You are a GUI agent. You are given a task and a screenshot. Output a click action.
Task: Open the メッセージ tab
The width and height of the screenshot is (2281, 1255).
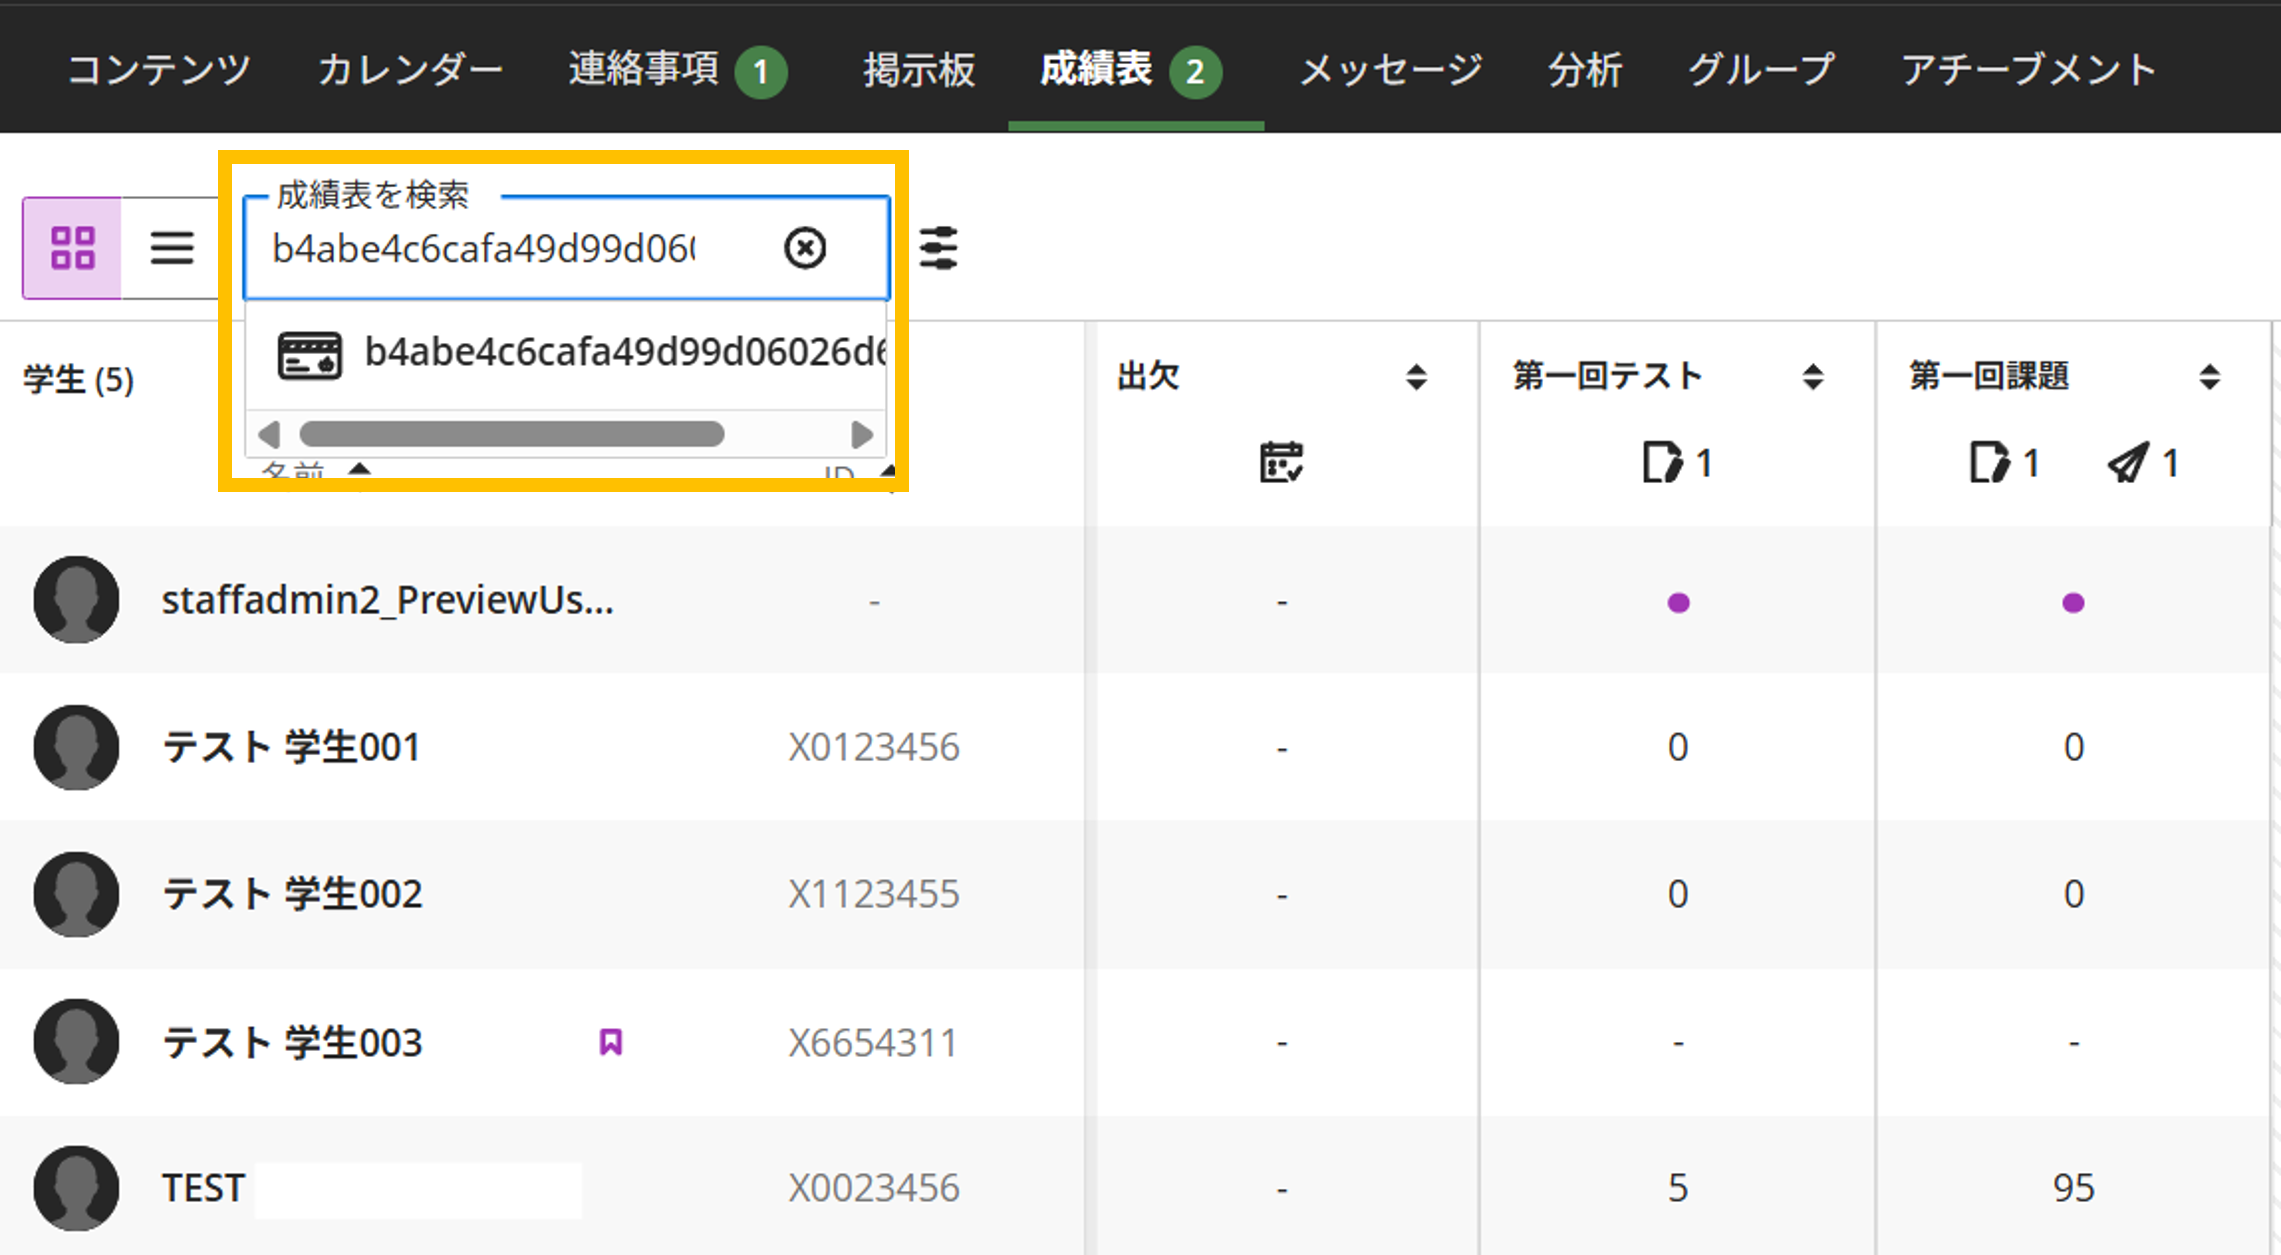point(1390,69)
